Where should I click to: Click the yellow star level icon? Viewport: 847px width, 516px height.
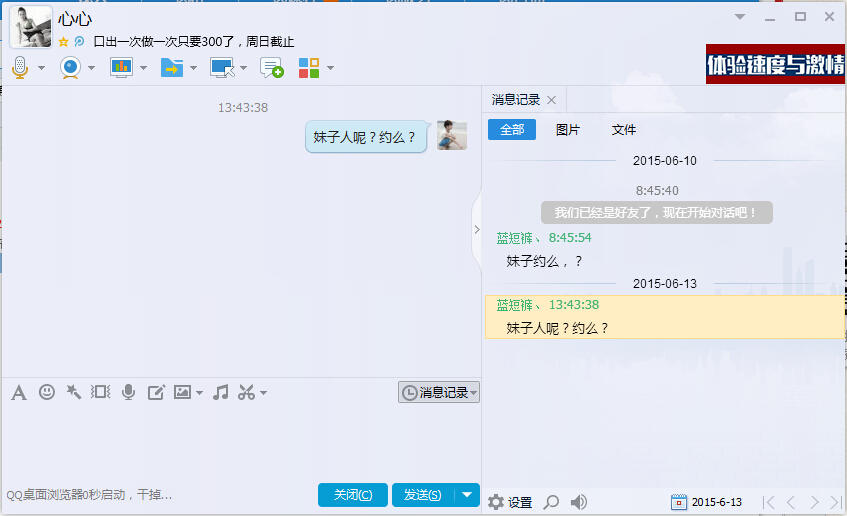coord(64,42)
